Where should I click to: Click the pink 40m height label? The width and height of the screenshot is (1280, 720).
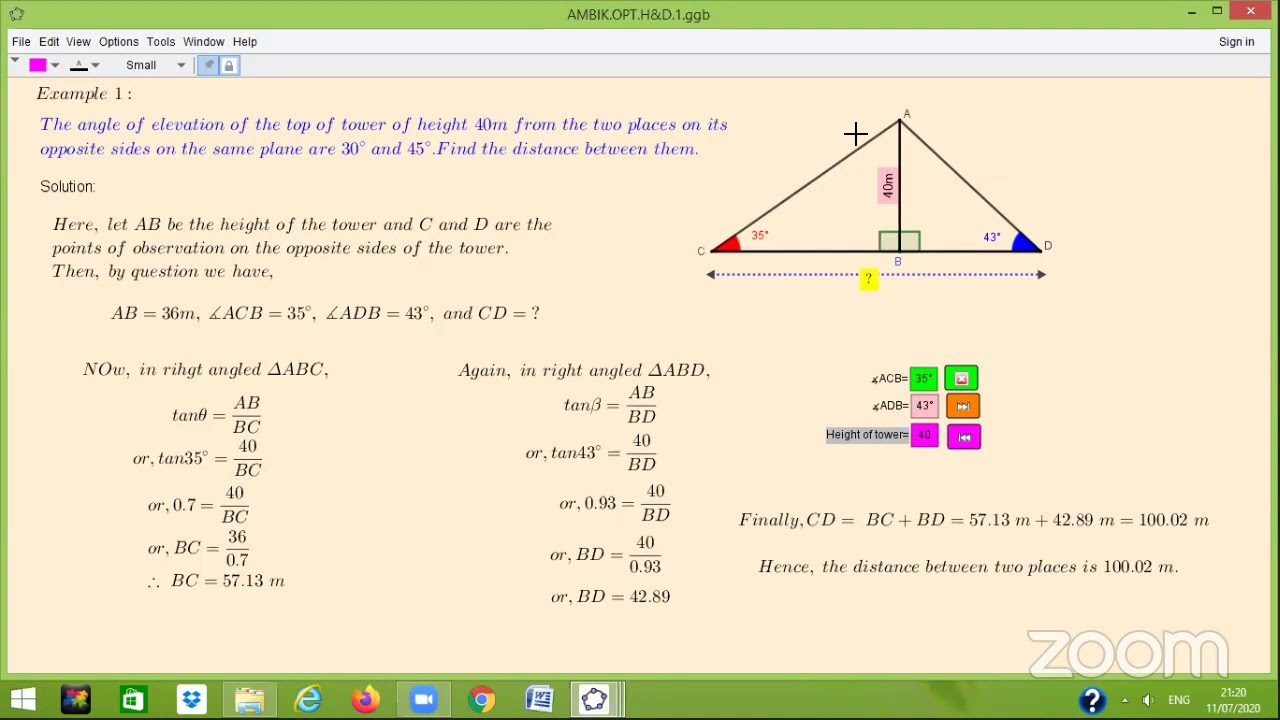tap(887, 186)
